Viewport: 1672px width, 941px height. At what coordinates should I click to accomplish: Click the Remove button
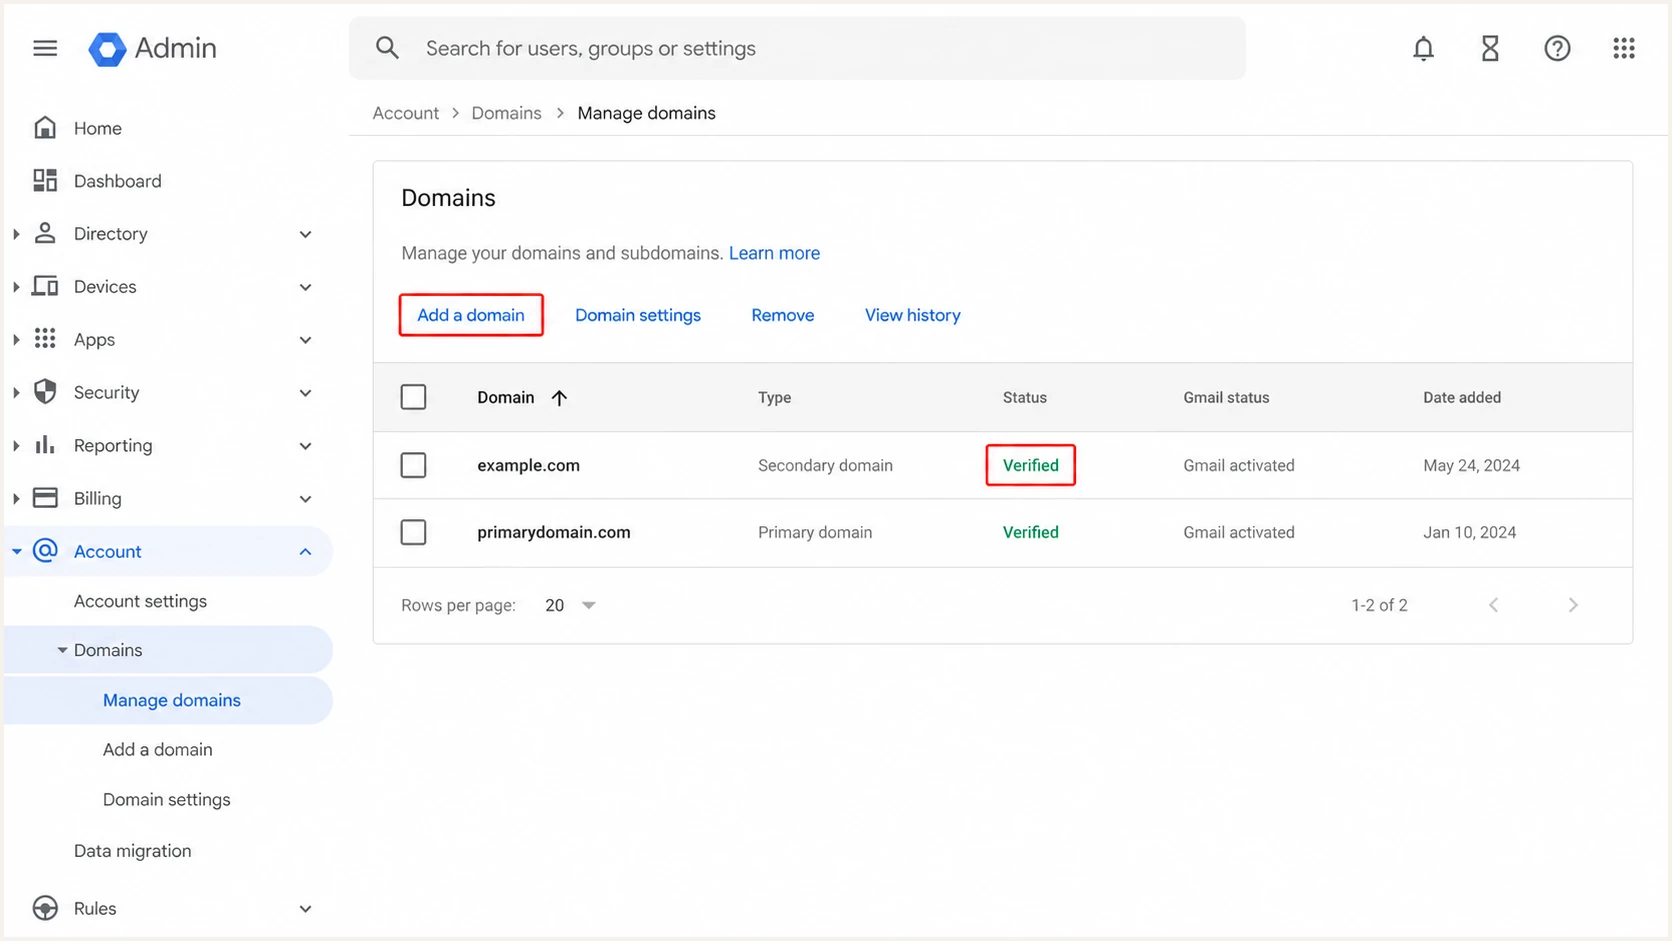pyautogui.click(x=783, y=315)
